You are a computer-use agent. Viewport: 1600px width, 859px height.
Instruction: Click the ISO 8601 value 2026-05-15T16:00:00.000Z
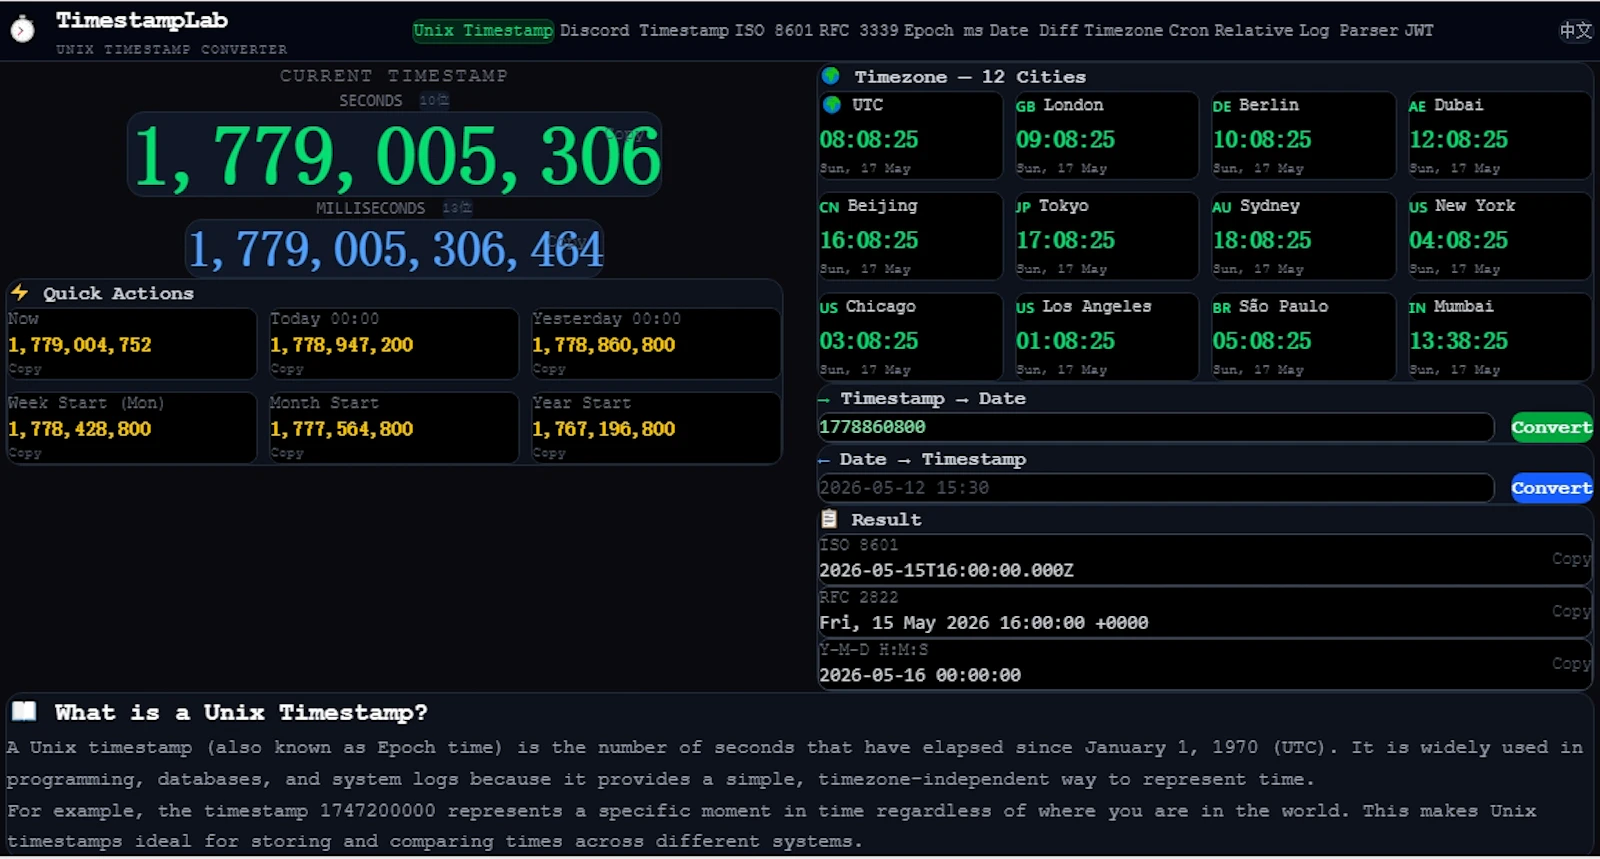pyautogui.click(x=946, y=571)
